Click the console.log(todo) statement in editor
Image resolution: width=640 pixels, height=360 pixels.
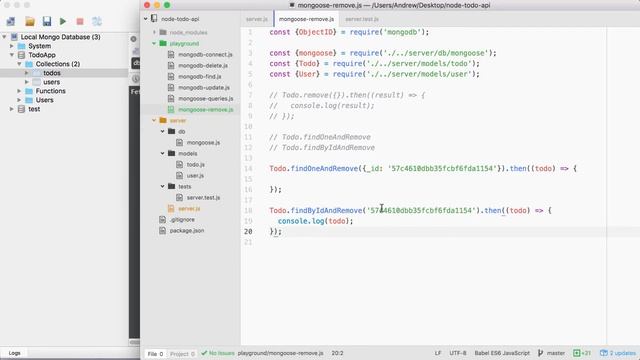pos(315,221)
